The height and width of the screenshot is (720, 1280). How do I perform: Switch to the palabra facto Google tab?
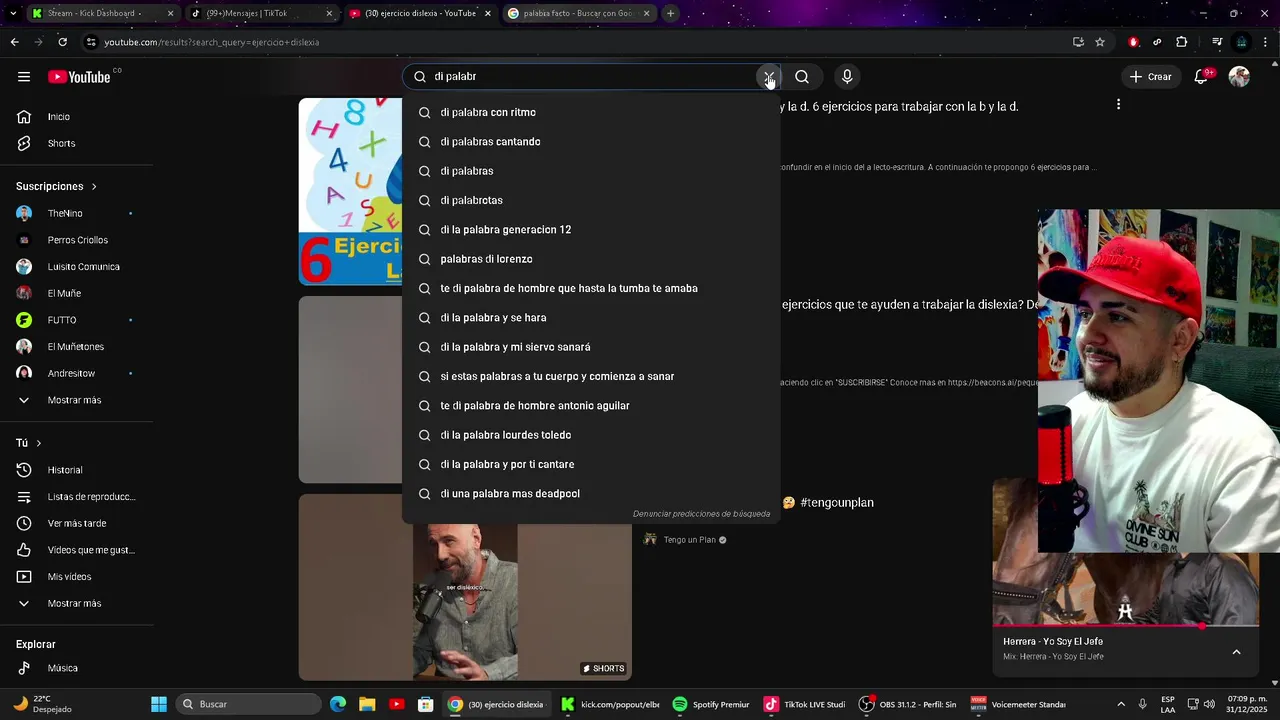[x=578, y=13]
